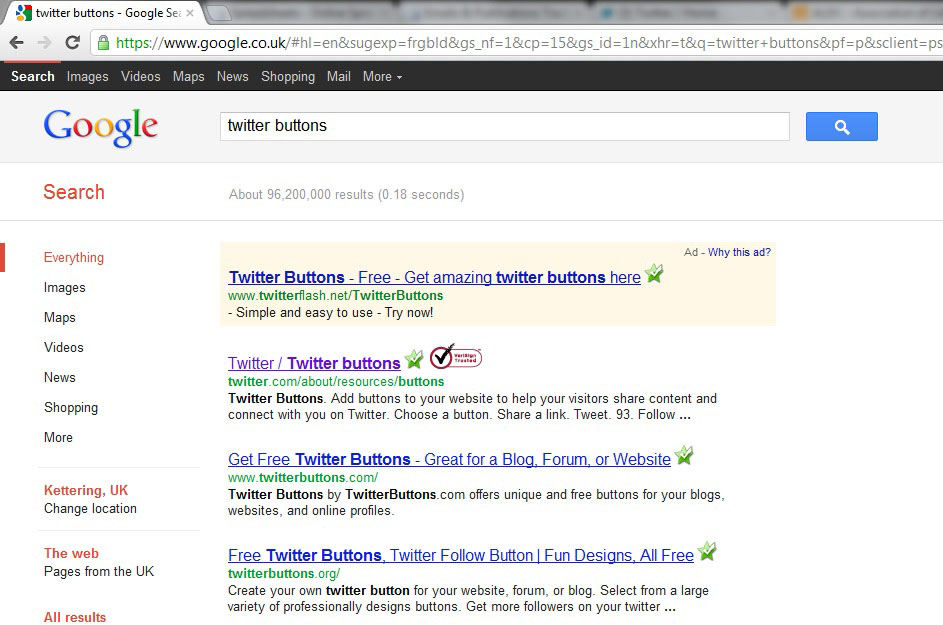Open Get Free Twitter Buttons result link
Screen dimensions: 943x625
tap(449, 459)
